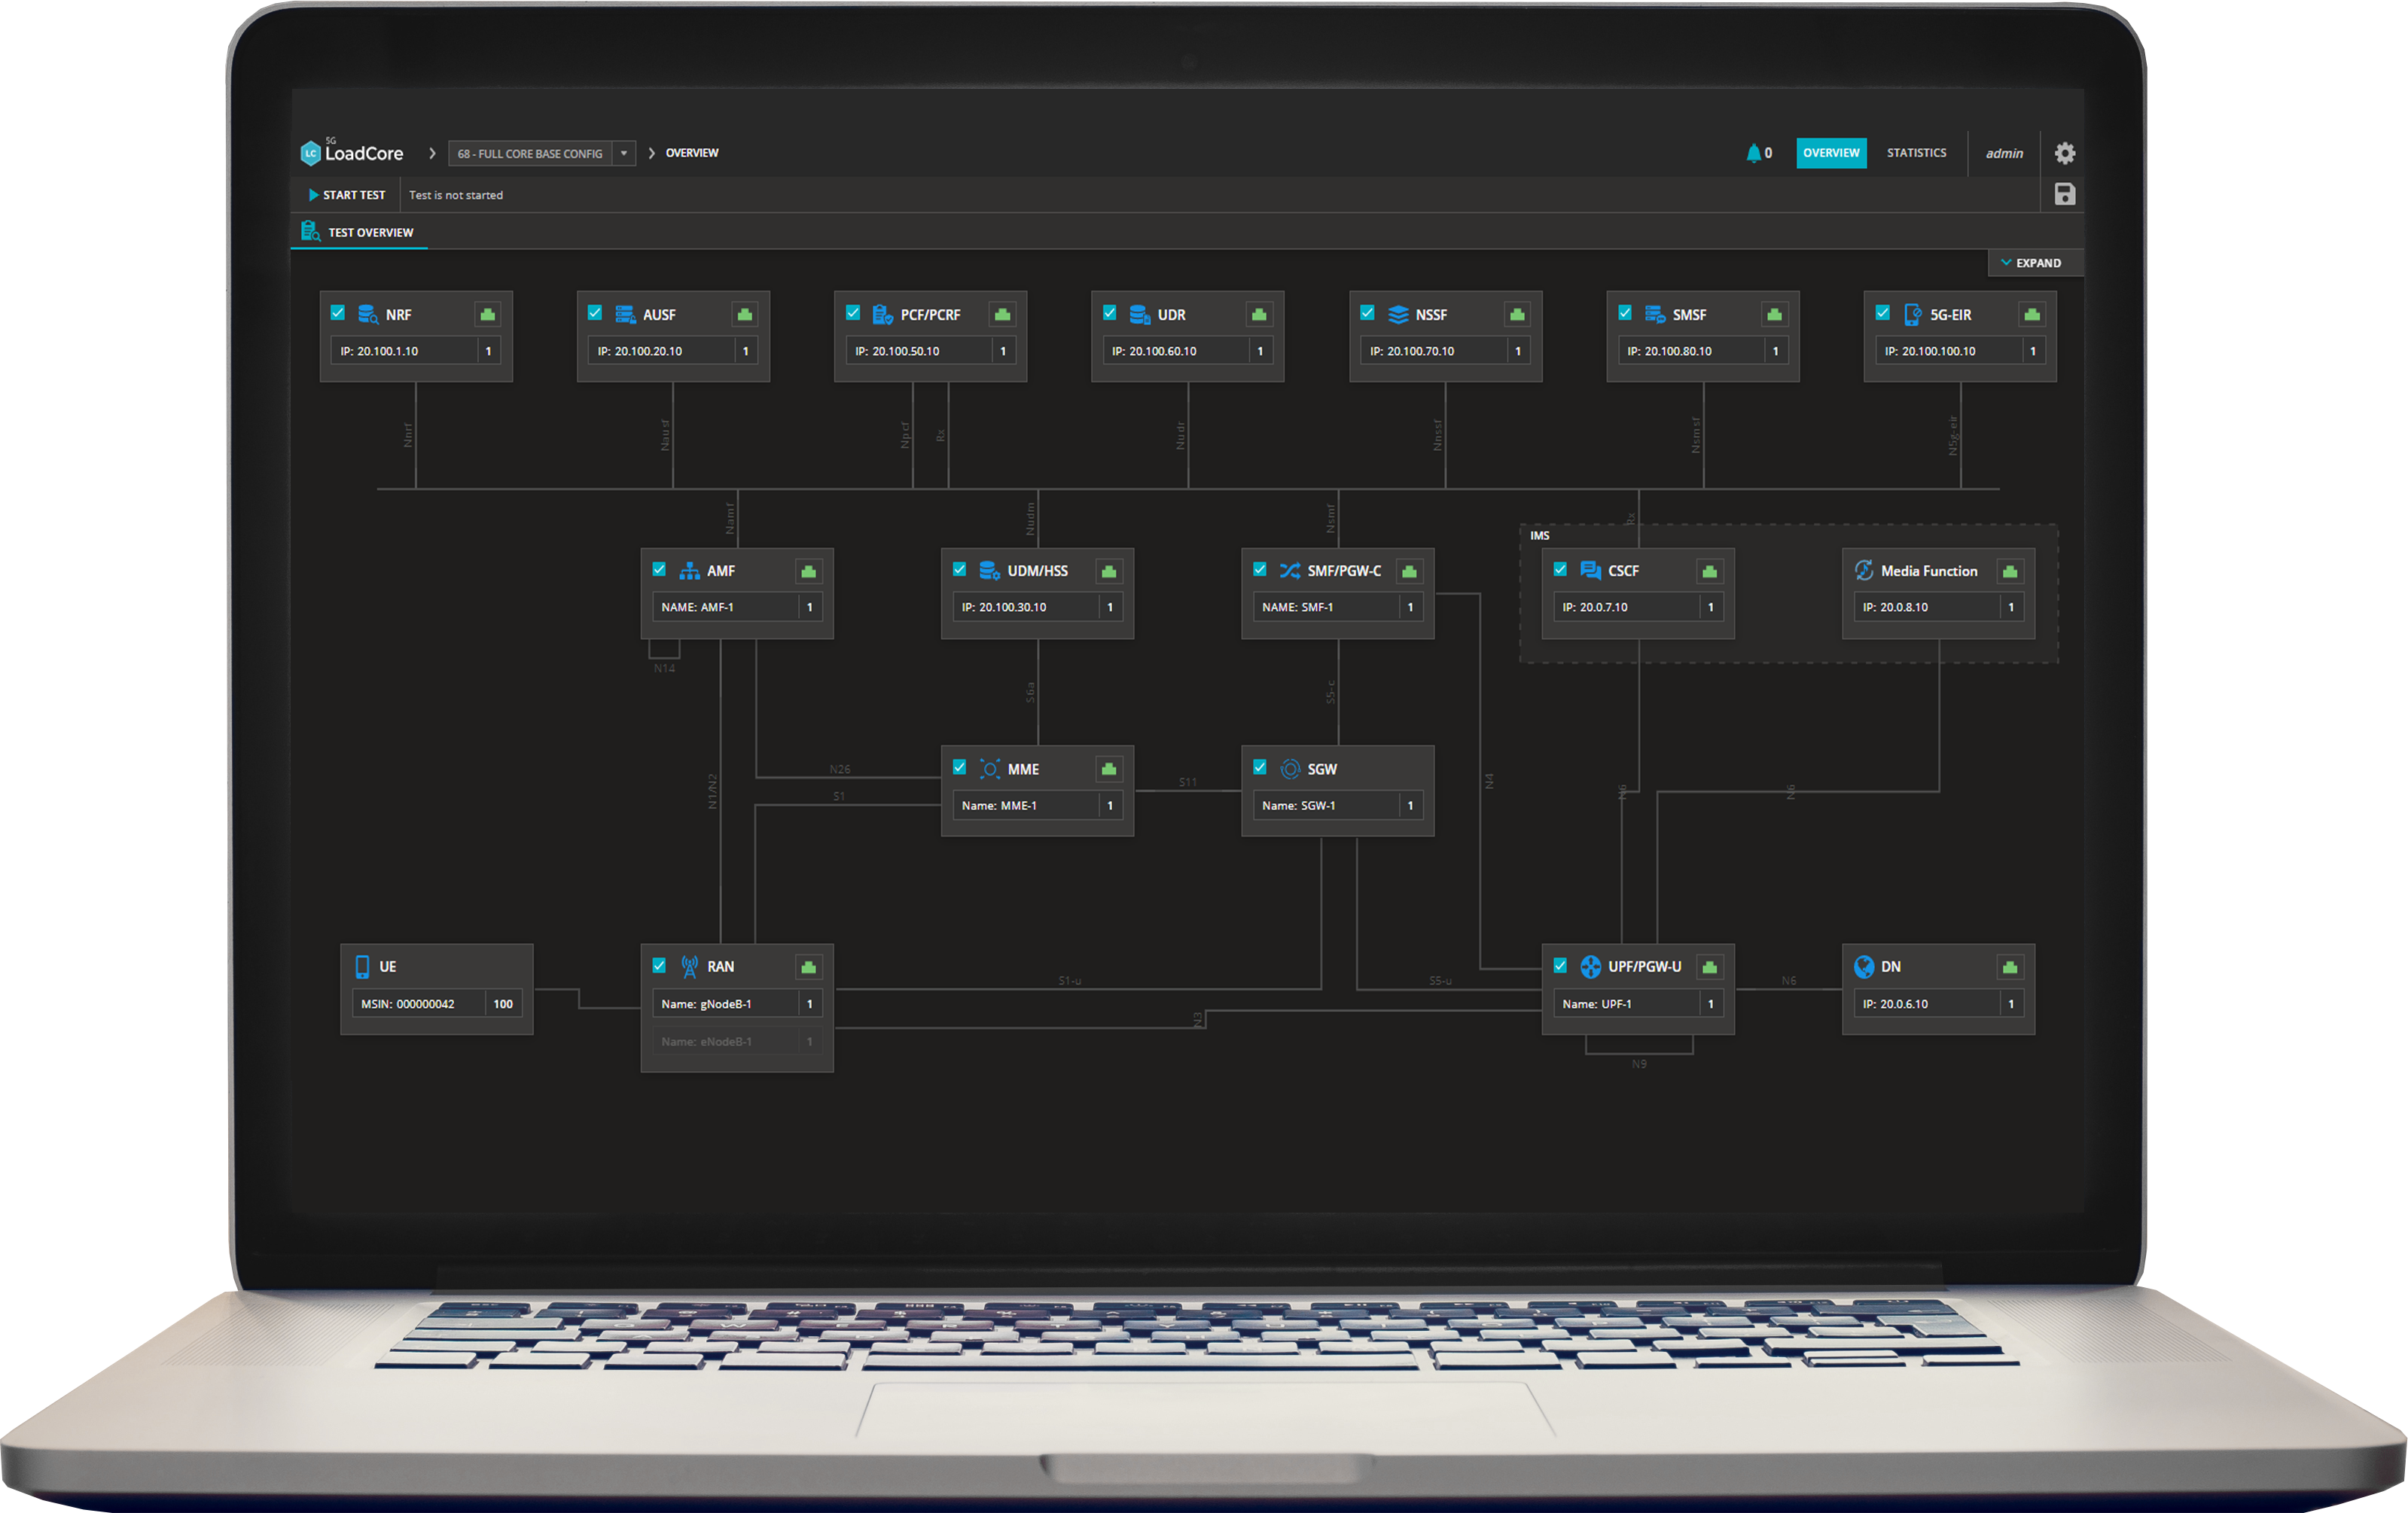
Task: Click the green agent icon on NRF
Action: pyautogui.click(x=487, y=315)
